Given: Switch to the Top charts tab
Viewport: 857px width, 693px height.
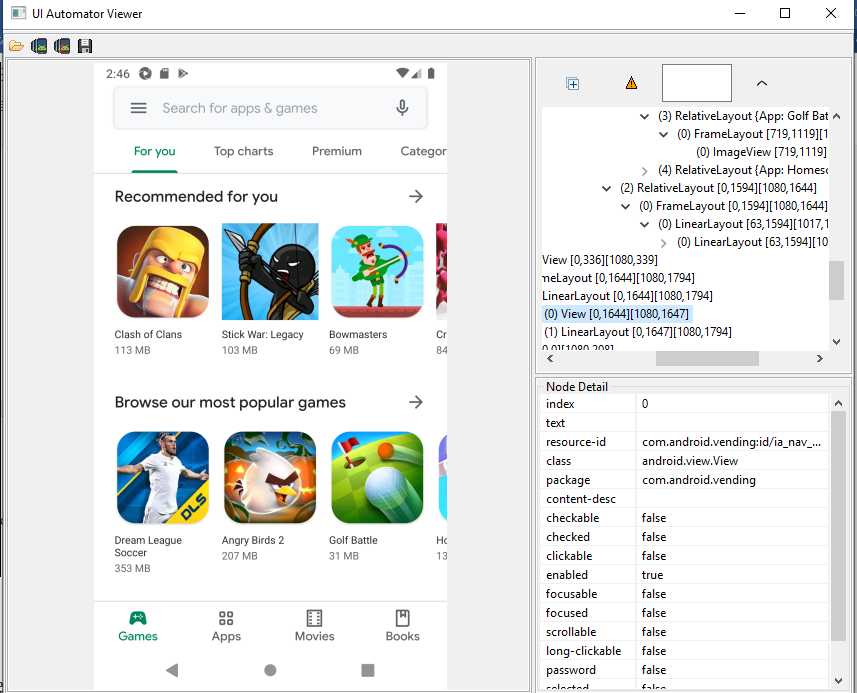Looking at the screenshot, I should (243, 151).
